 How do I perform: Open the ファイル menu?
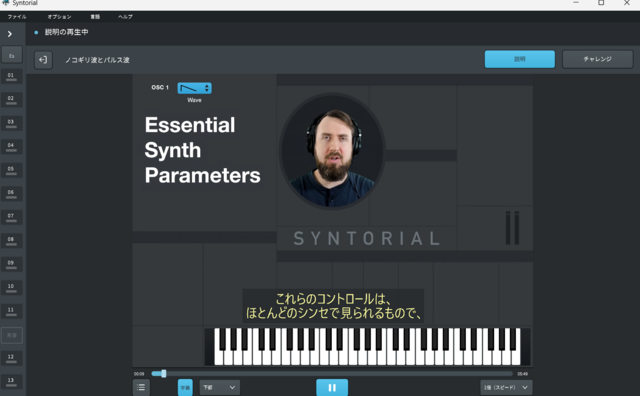point(17,17)
